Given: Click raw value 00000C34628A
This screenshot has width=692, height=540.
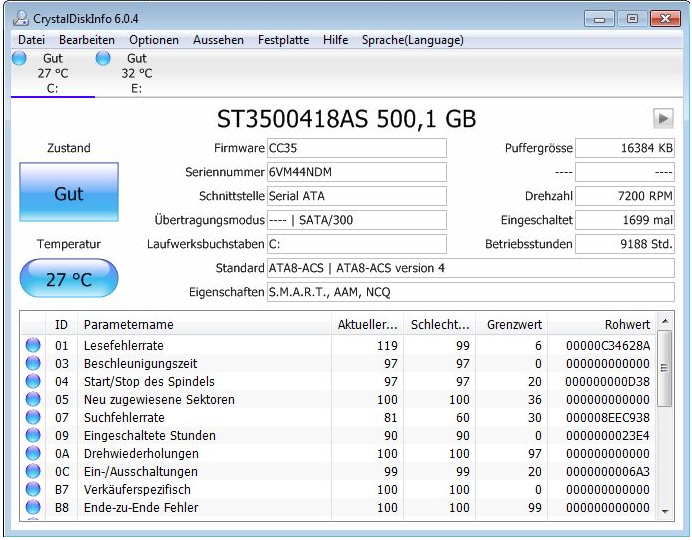Looking at the screenshot, I should tap(608, 345).
